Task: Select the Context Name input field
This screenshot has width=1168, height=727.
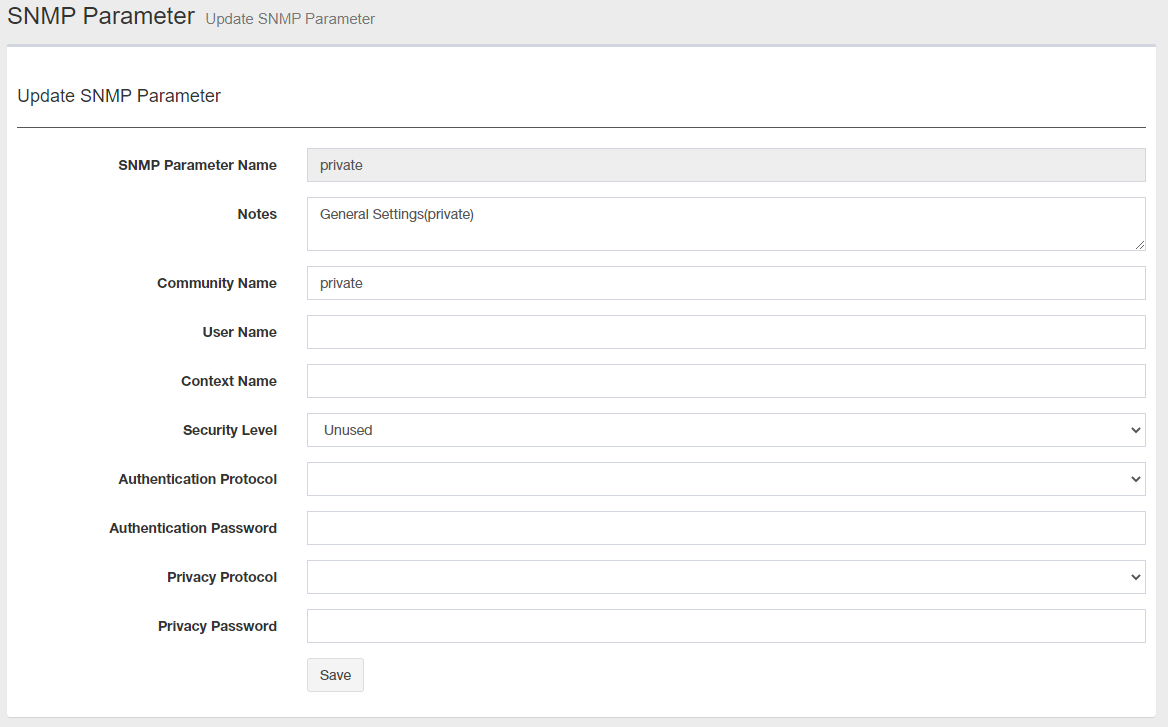Action: (x=725, y=381)
